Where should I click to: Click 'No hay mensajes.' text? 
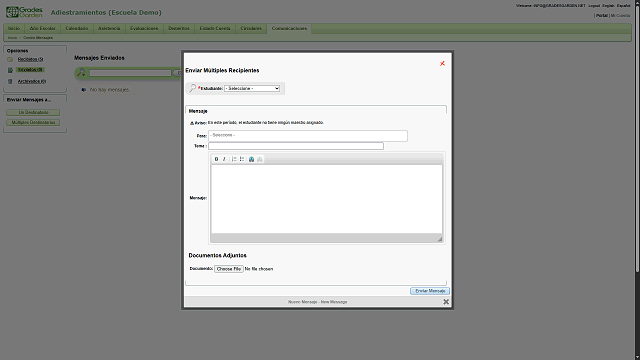[109, 90]
